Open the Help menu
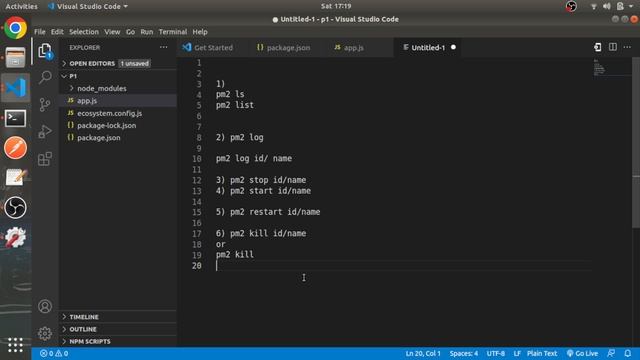This screenshot has width=640, height=360. point(200,32)
